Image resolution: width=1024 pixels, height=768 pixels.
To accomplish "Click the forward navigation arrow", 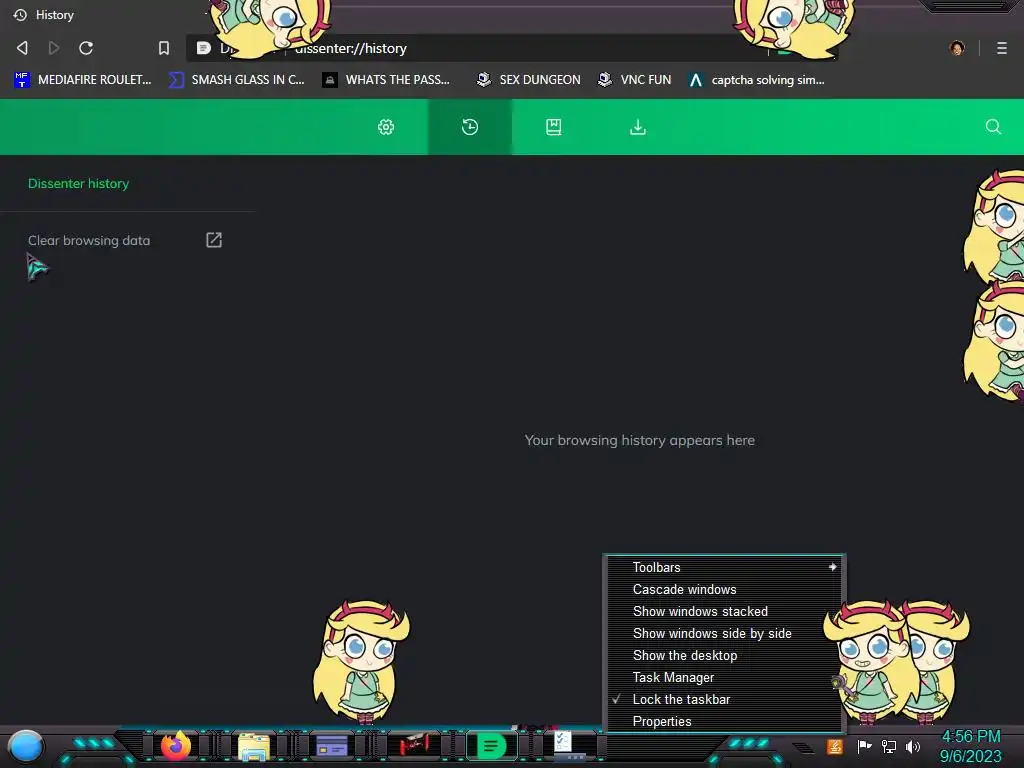I will click(x=54, y=48).
